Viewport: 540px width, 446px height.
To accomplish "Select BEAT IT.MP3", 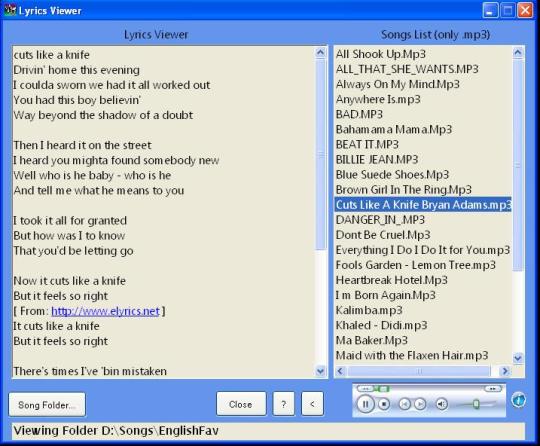I will [423, 145].
